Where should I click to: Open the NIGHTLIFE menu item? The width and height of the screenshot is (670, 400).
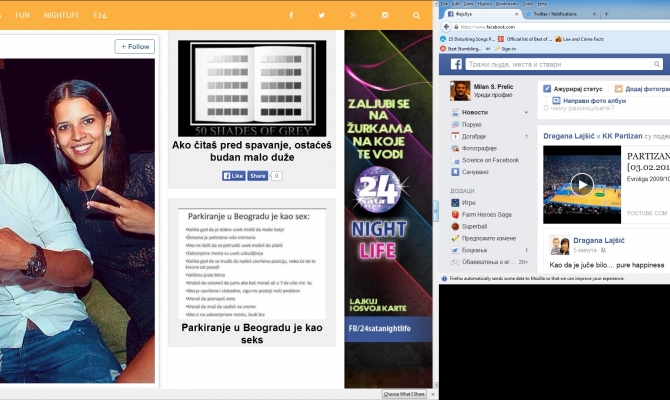coord(62,15)
